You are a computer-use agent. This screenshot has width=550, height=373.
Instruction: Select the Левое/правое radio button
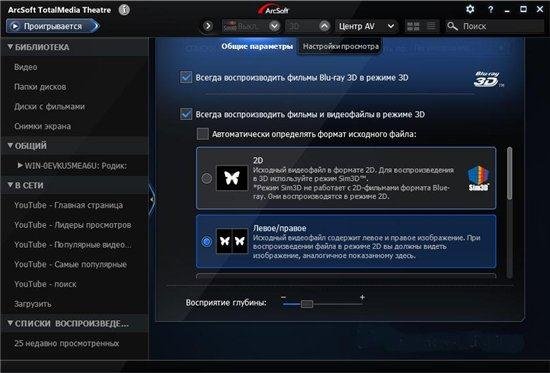coord(207,241)
